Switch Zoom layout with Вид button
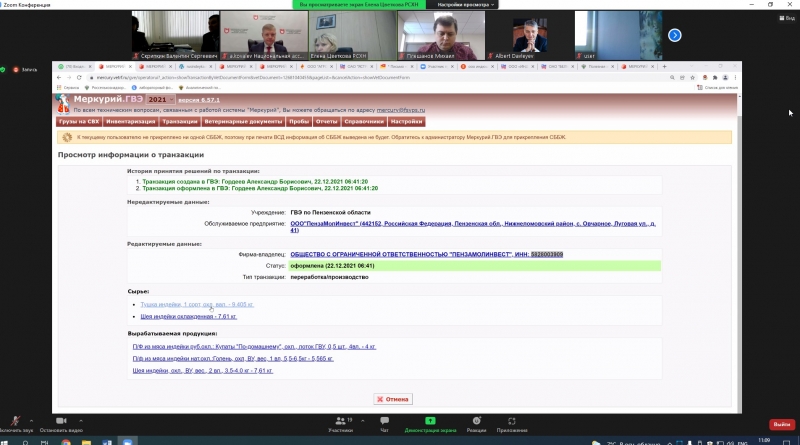Screen dimensions: 800x445 click(x=787, y=18)
